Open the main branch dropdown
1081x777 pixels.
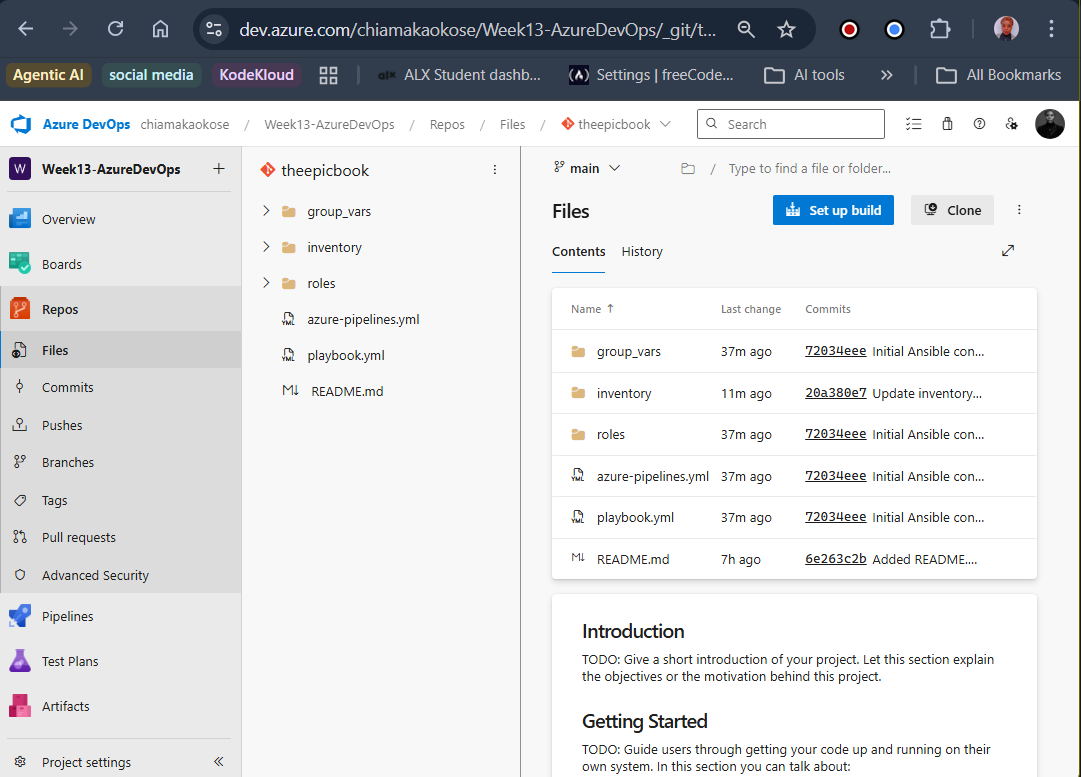pyautogui.click(x=587, y=168)
